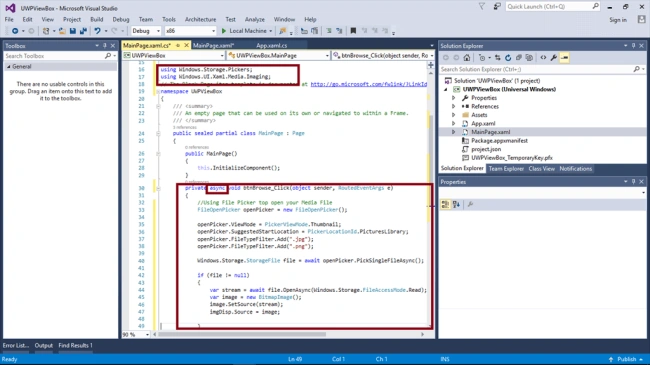Screen dimensions: 650x365
Task: Expand the MainPage.xaml node
Action: coord(454,132)
